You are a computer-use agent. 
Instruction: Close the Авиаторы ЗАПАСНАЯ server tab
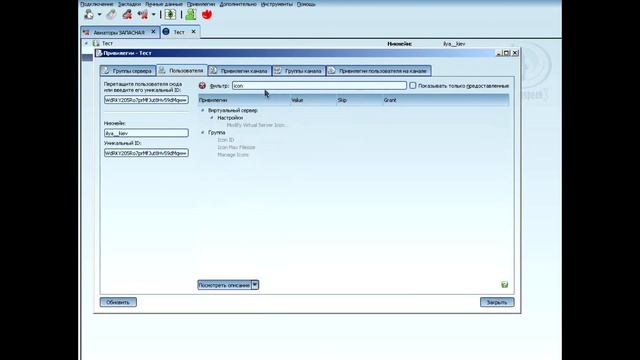coord(153,31)
